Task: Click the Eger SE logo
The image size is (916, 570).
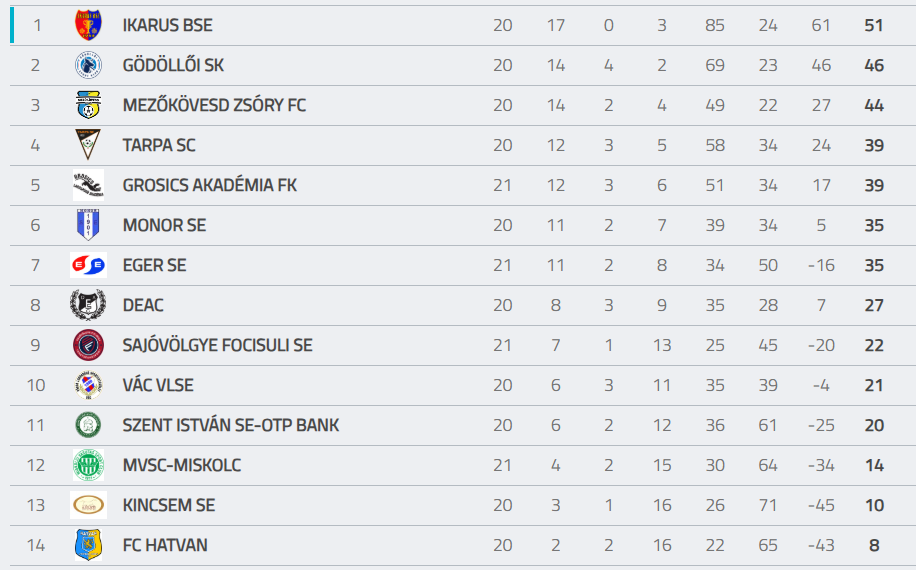Action: coord(88,265)
